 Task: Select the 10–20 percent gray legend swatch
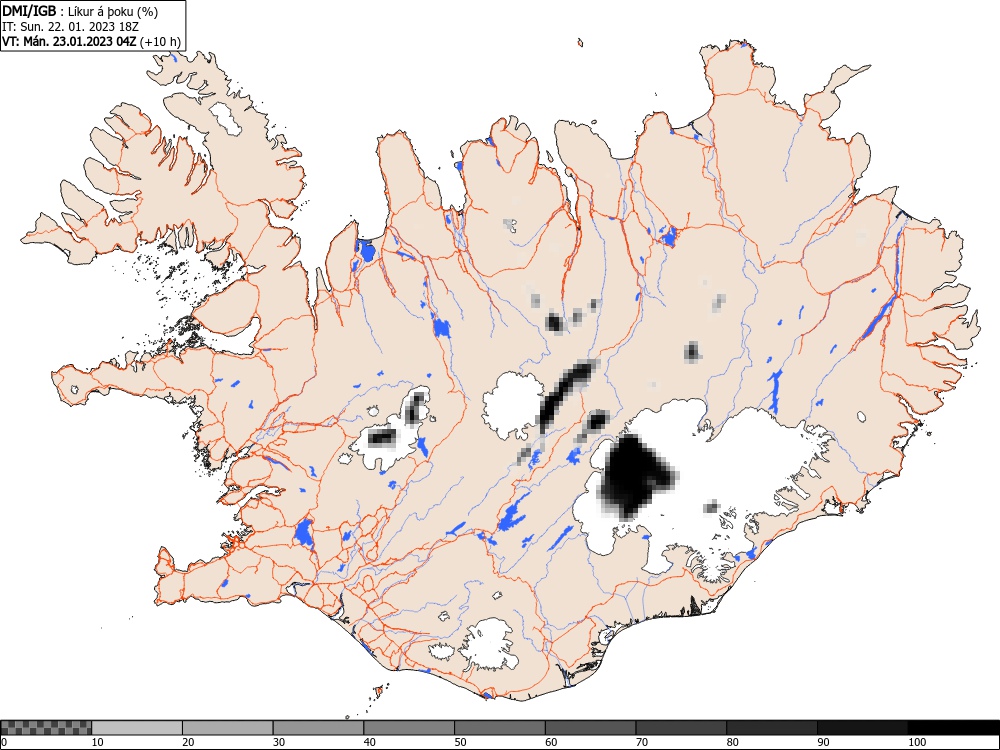coord(137,728)
